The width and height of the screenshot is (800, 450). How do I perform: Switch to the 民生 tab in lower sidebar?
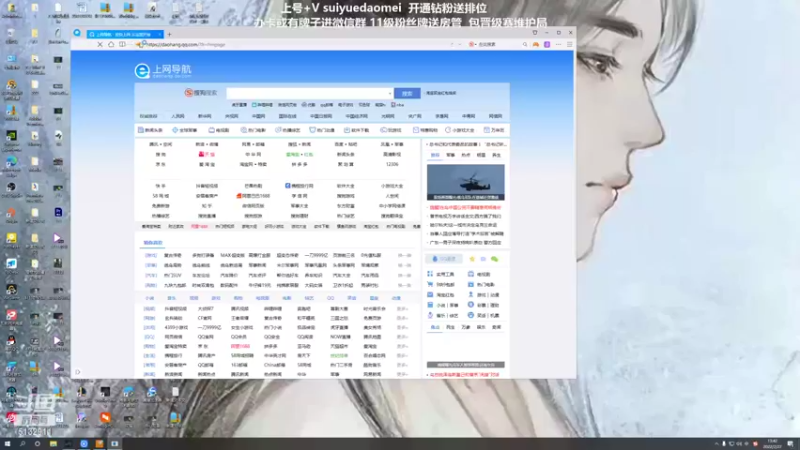[x=450, y=327]
